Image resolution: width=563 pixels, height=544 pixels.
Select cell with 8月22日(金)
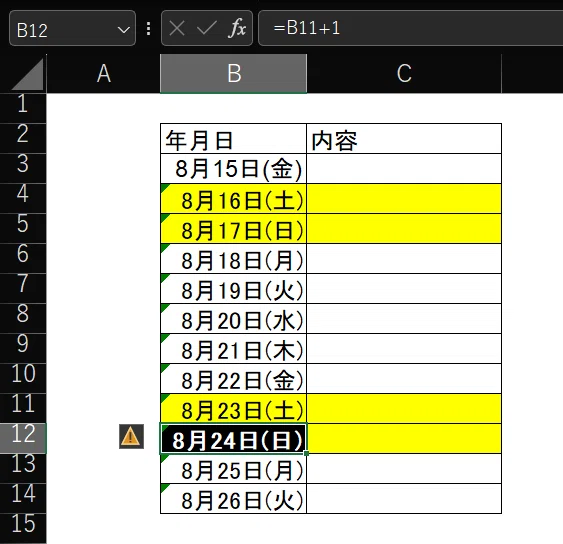coord(233,378)
